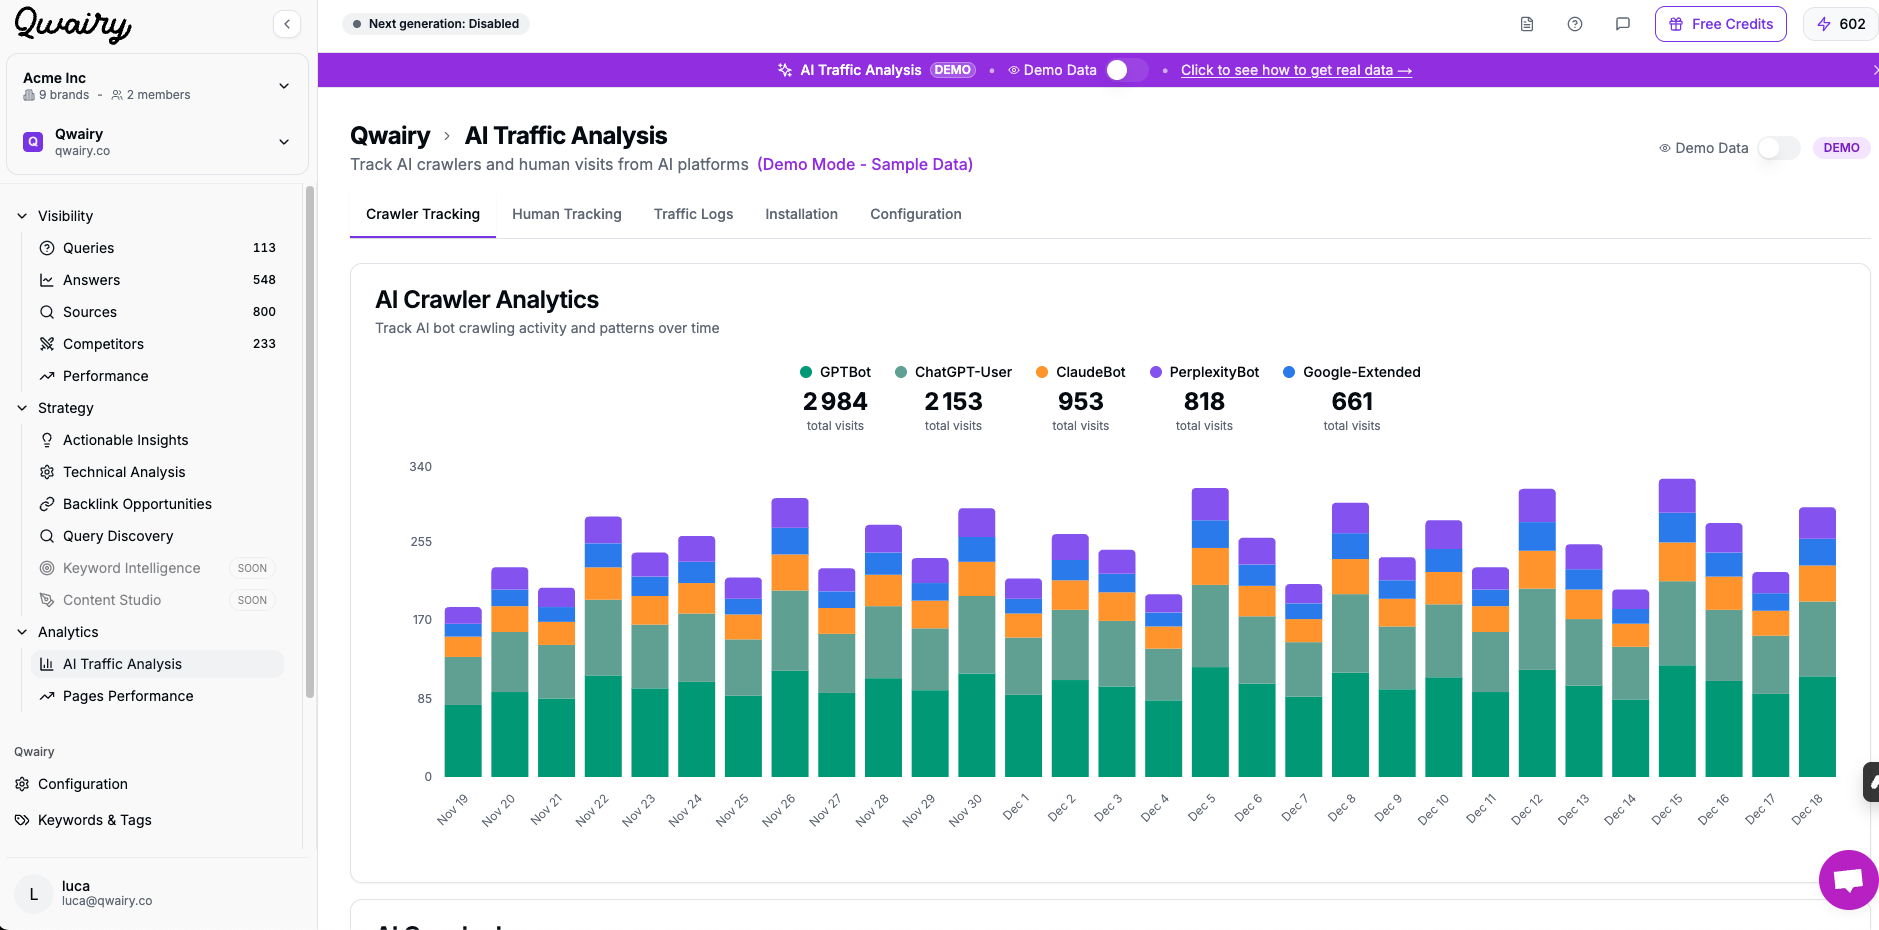The image size is (1879, 930).
Task: Open the Answers sidebar item
Action: tap(157, 280)
